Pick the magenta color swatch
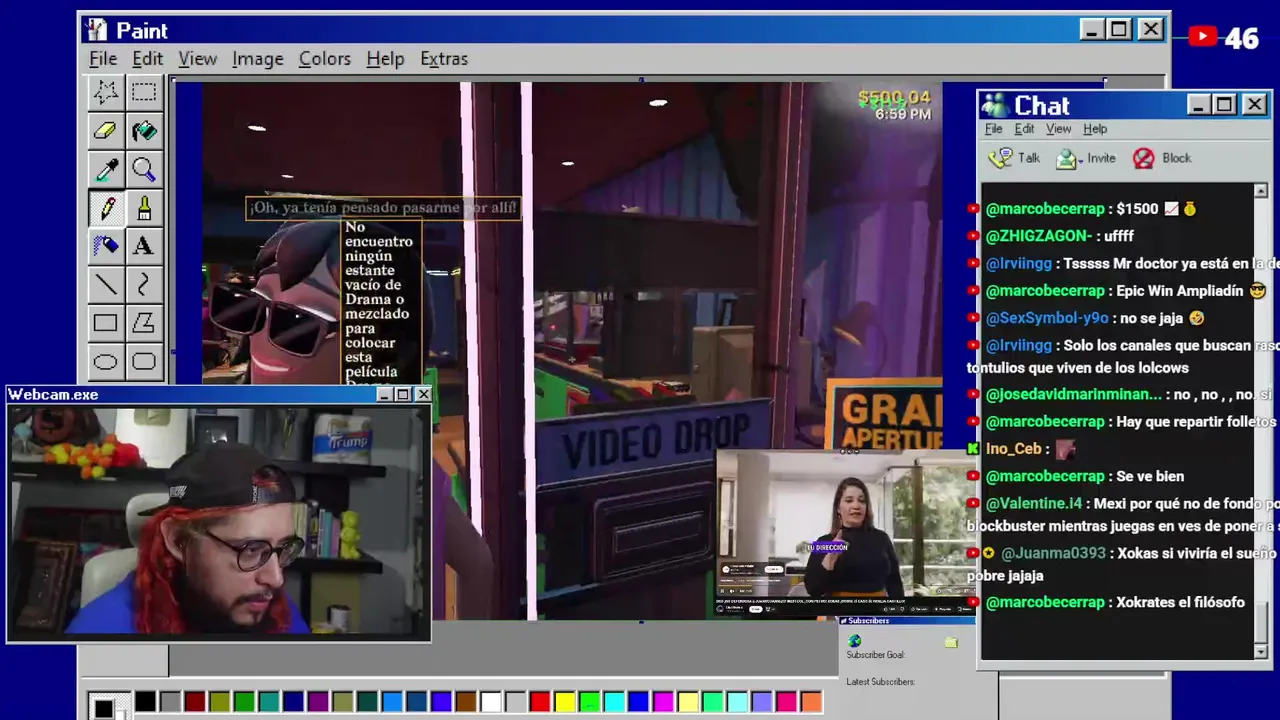The image size is (1280, 720). pos(663,702)
